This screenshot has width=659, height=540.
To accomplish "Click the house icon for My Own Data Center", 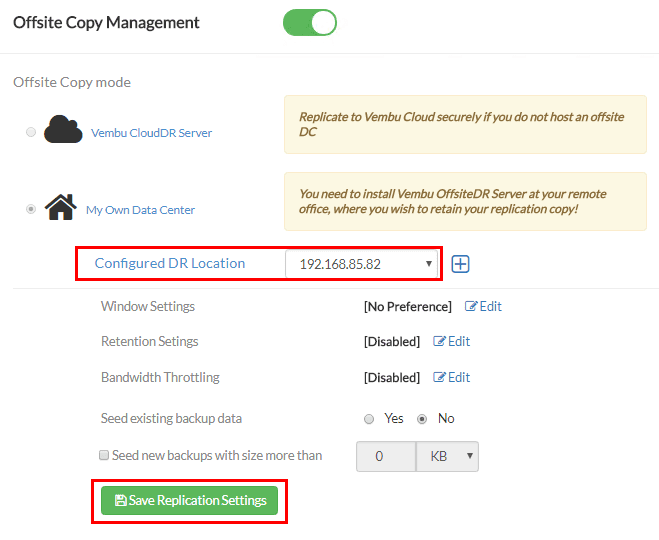I will pos(61,209).
